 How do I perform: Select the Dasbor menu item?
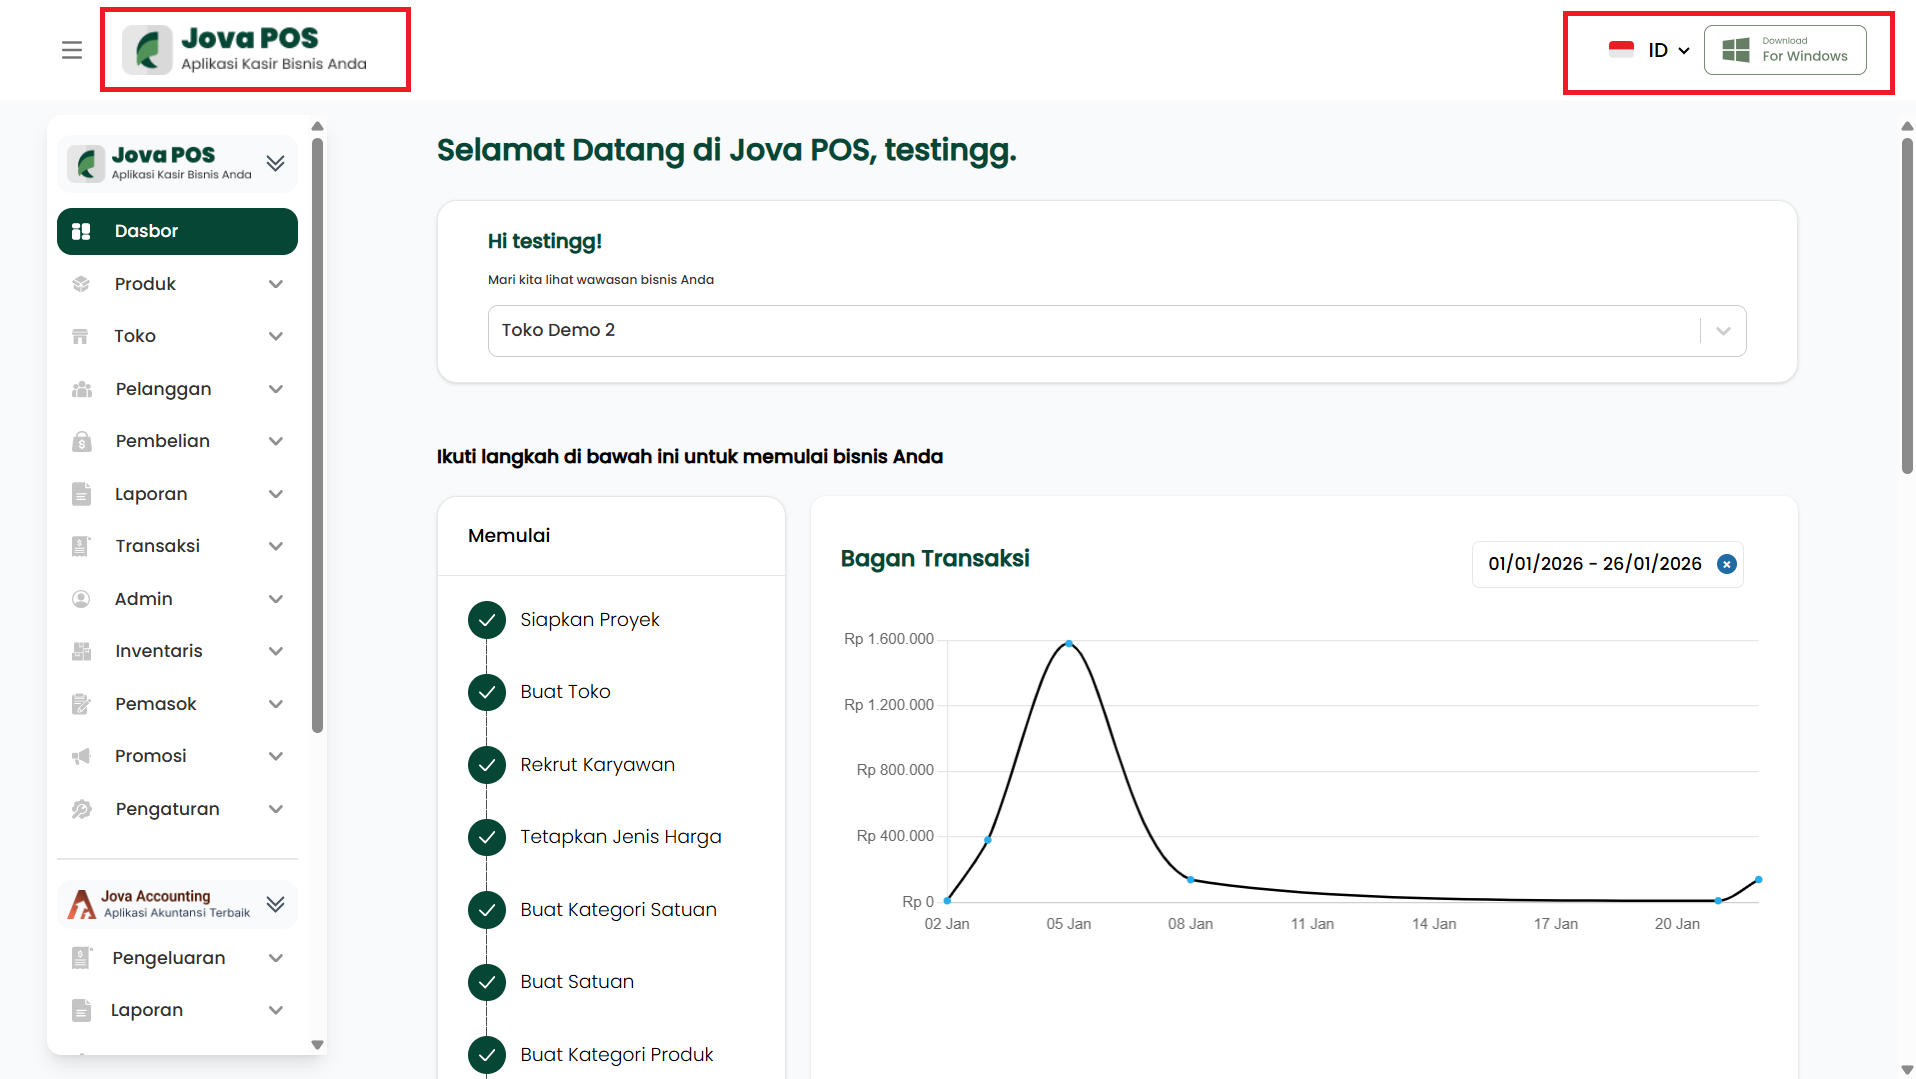tap(177, 231)
